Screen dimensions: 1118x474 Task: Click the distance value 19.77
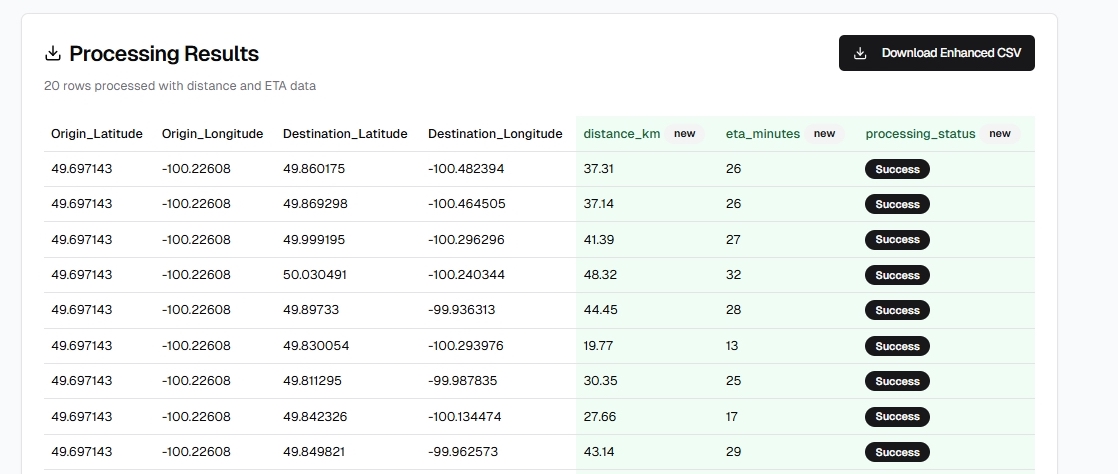point(598,346)
